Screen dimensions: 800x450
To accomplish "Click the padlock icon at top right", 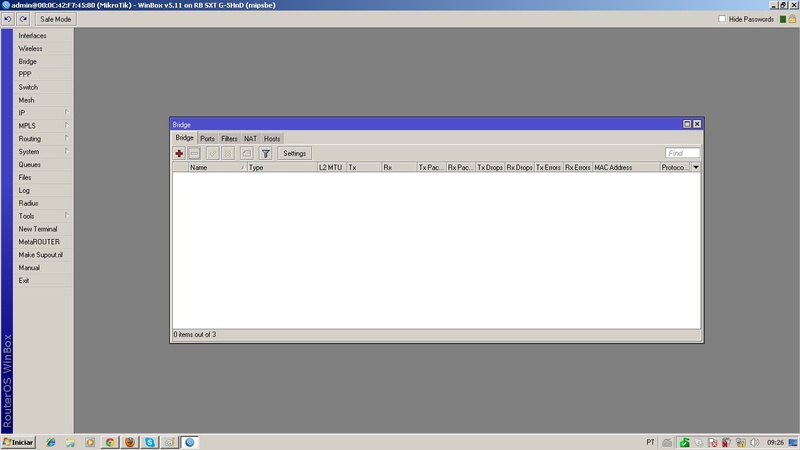I will point(792,19).
